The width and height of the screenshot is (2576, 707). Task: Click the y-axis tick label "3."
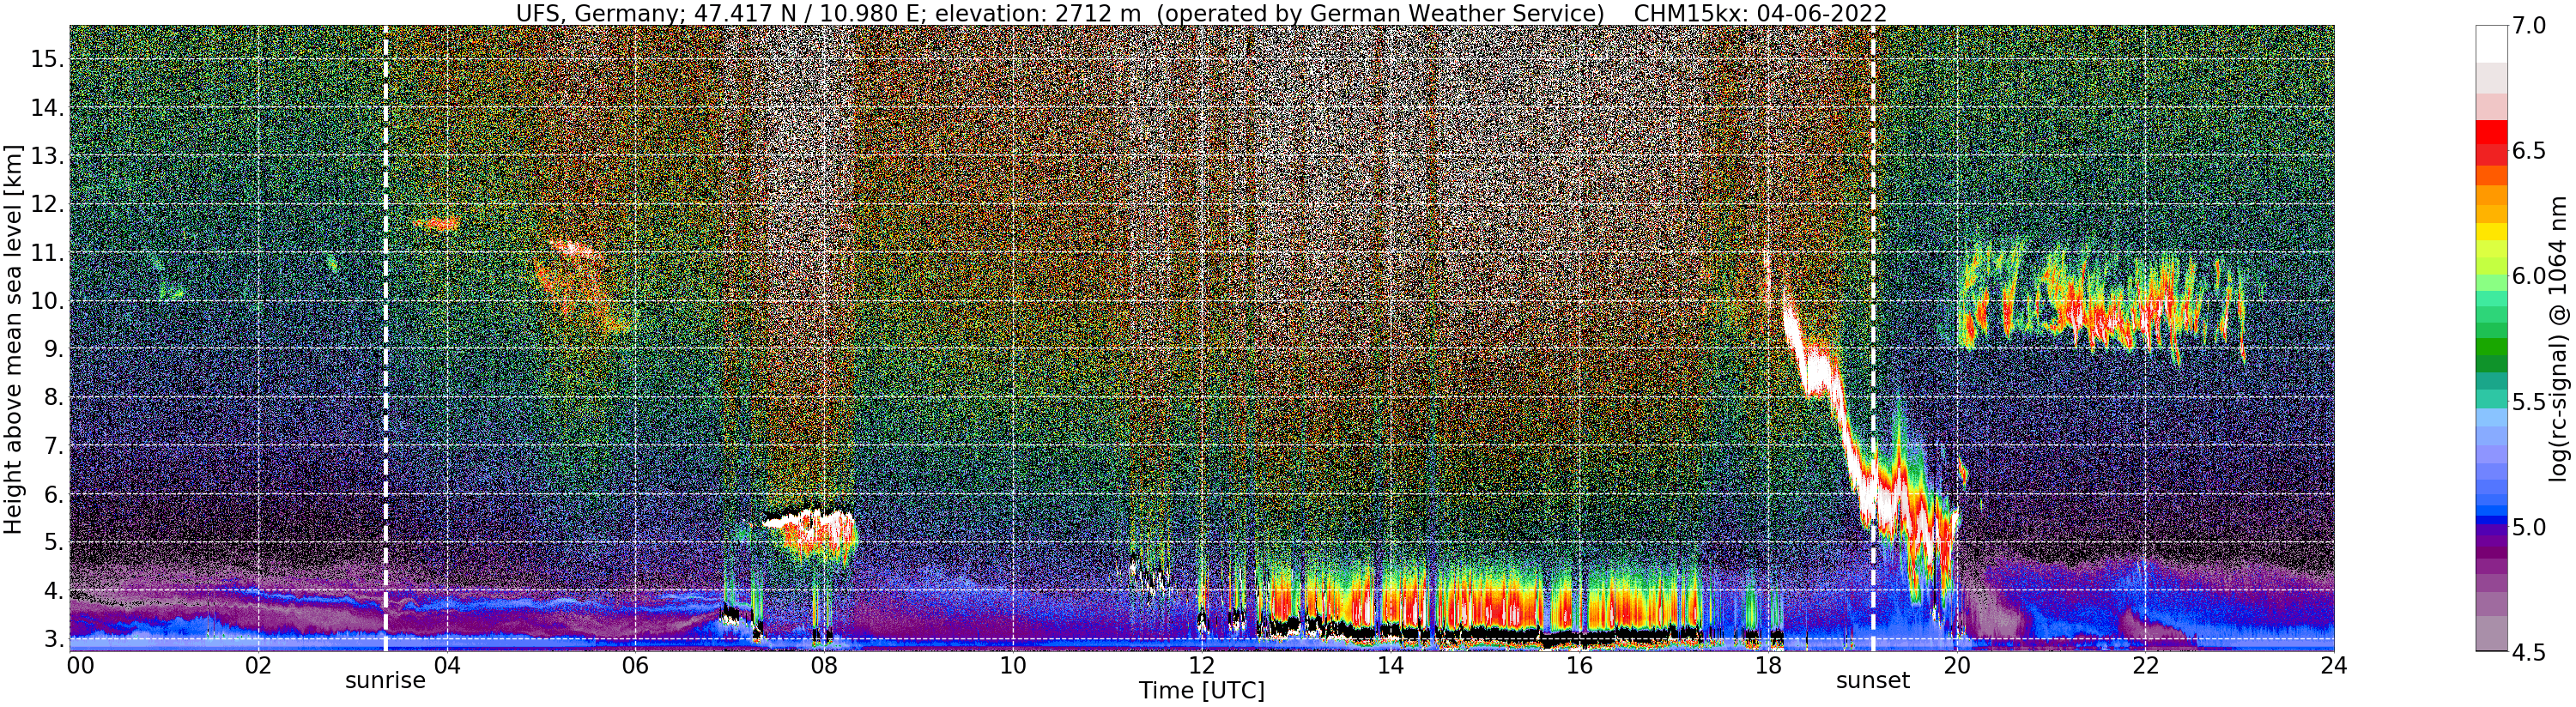click(x=54, y=639)
